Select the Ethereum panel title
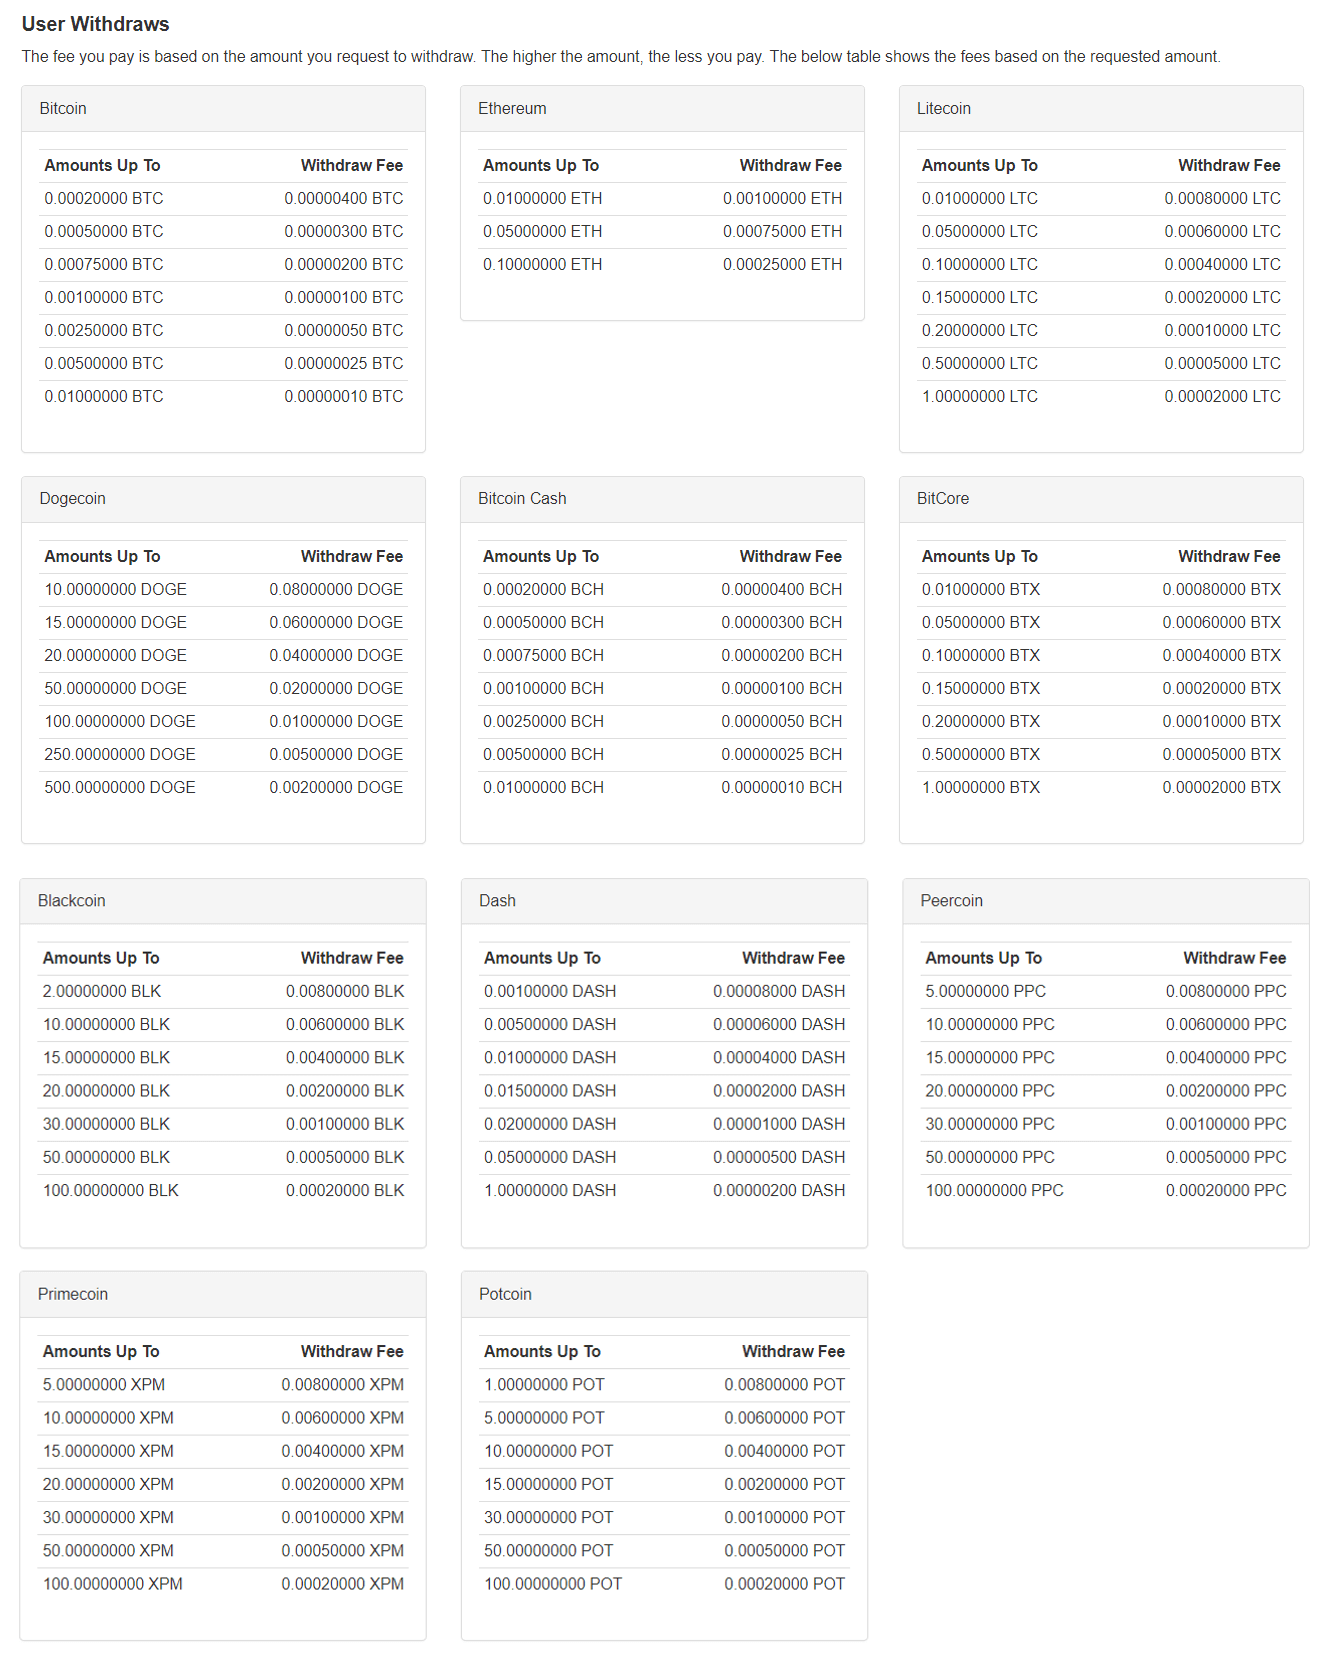1331x1662 pixels. [x=512, y=108]
